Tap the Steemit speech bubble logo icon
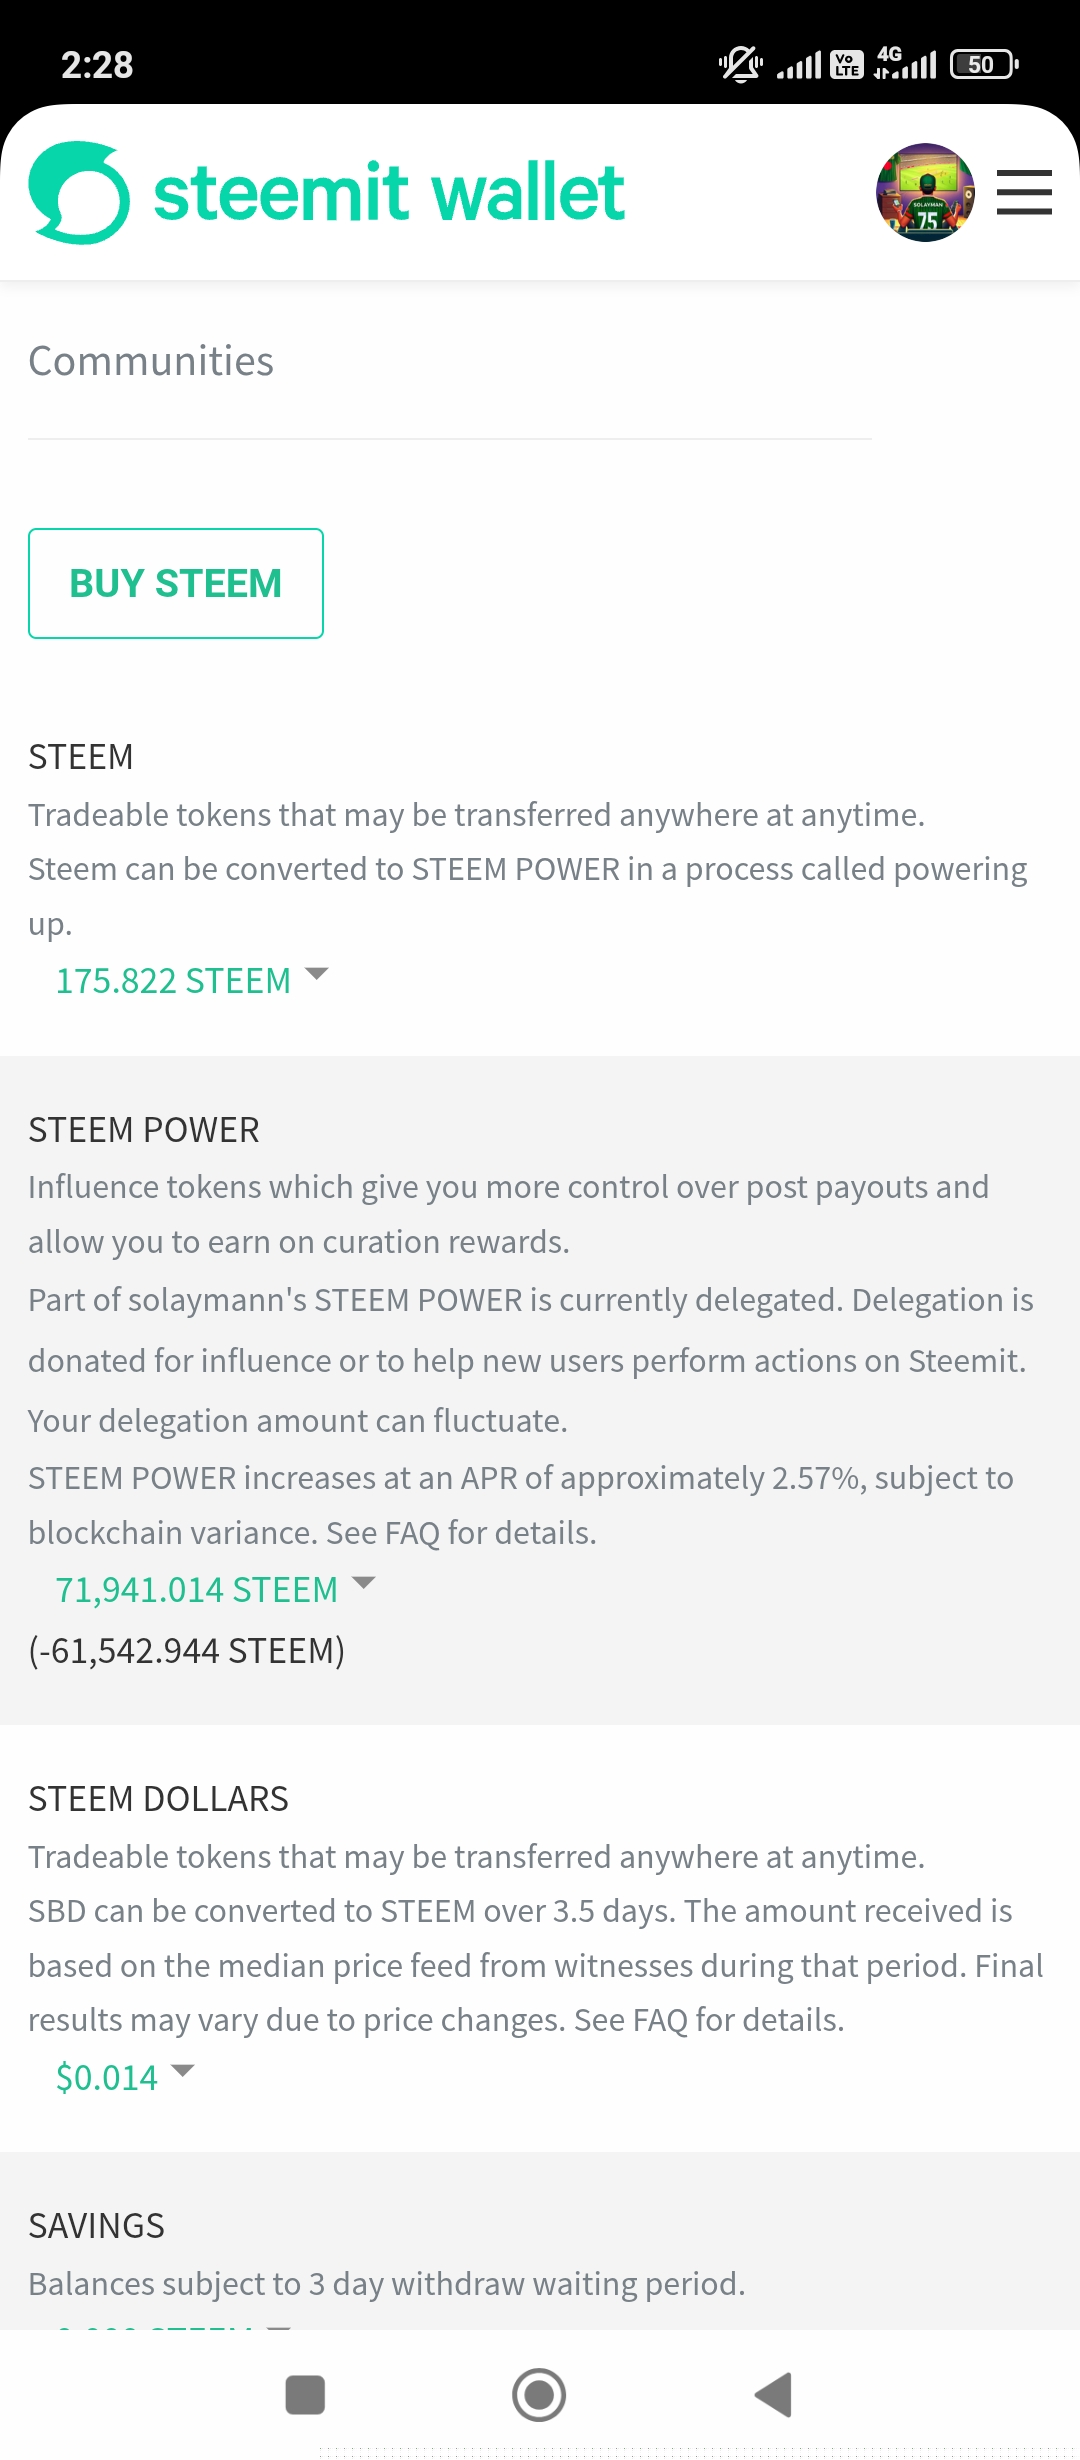The height and width of the screenshot is (2460, 1080). point(79,193)
